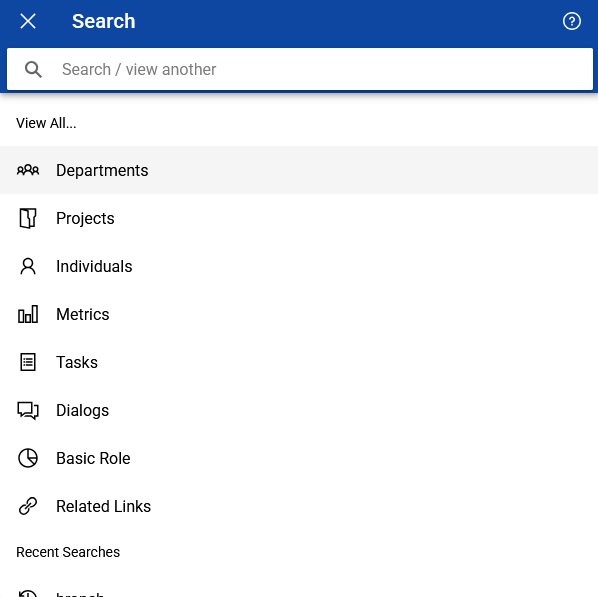Select the Tasks list icon
This screenshot has width=598, height=597.
[28, 362]
